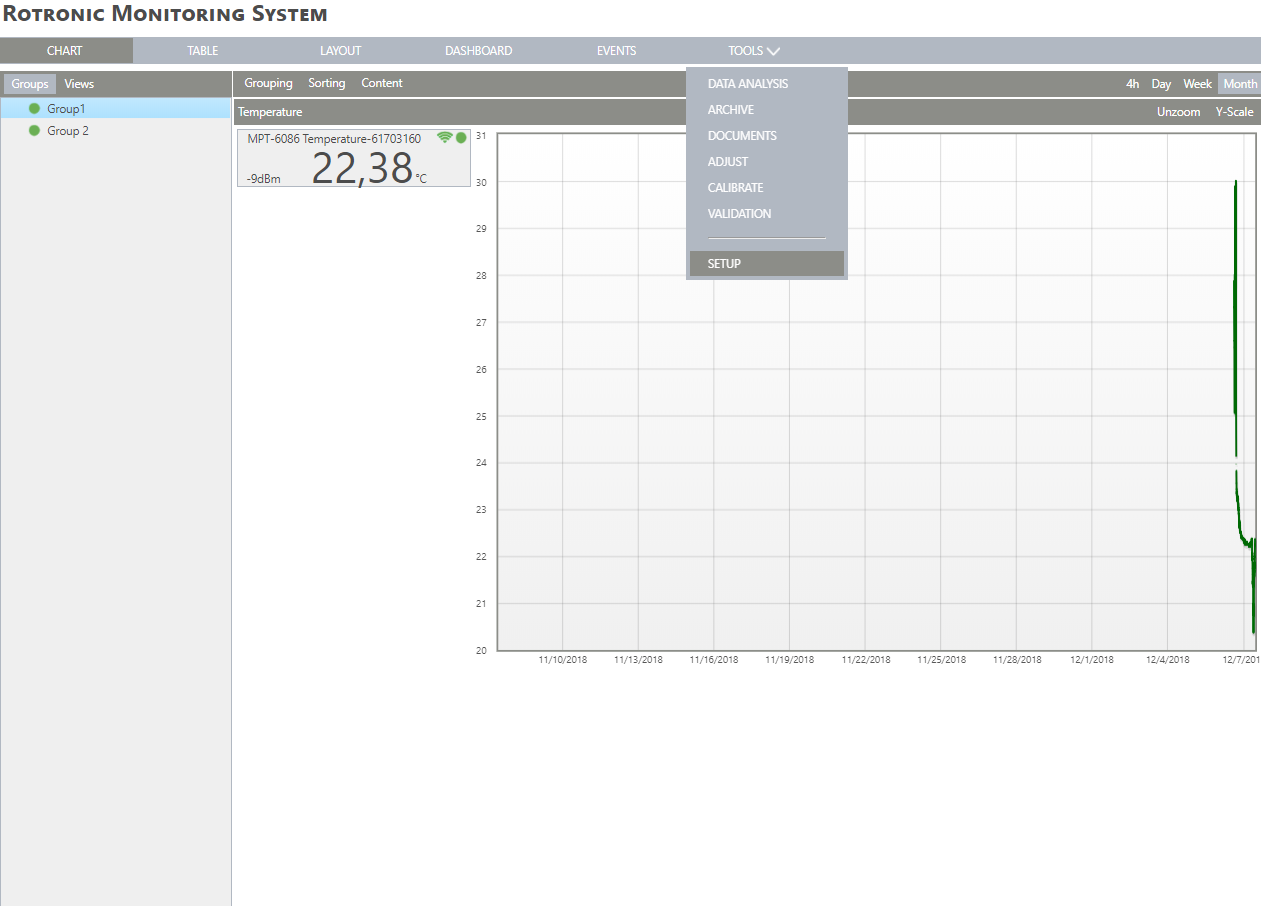Viewport: 1261px width, 906px height.
Task: Set chart range to 4h
Action: tap(1132, 84)
